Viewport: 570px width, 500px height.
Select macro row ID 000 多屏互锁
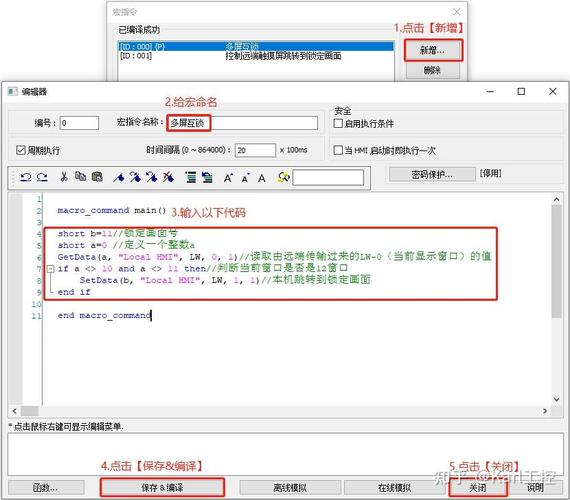(x=256, y=47)
